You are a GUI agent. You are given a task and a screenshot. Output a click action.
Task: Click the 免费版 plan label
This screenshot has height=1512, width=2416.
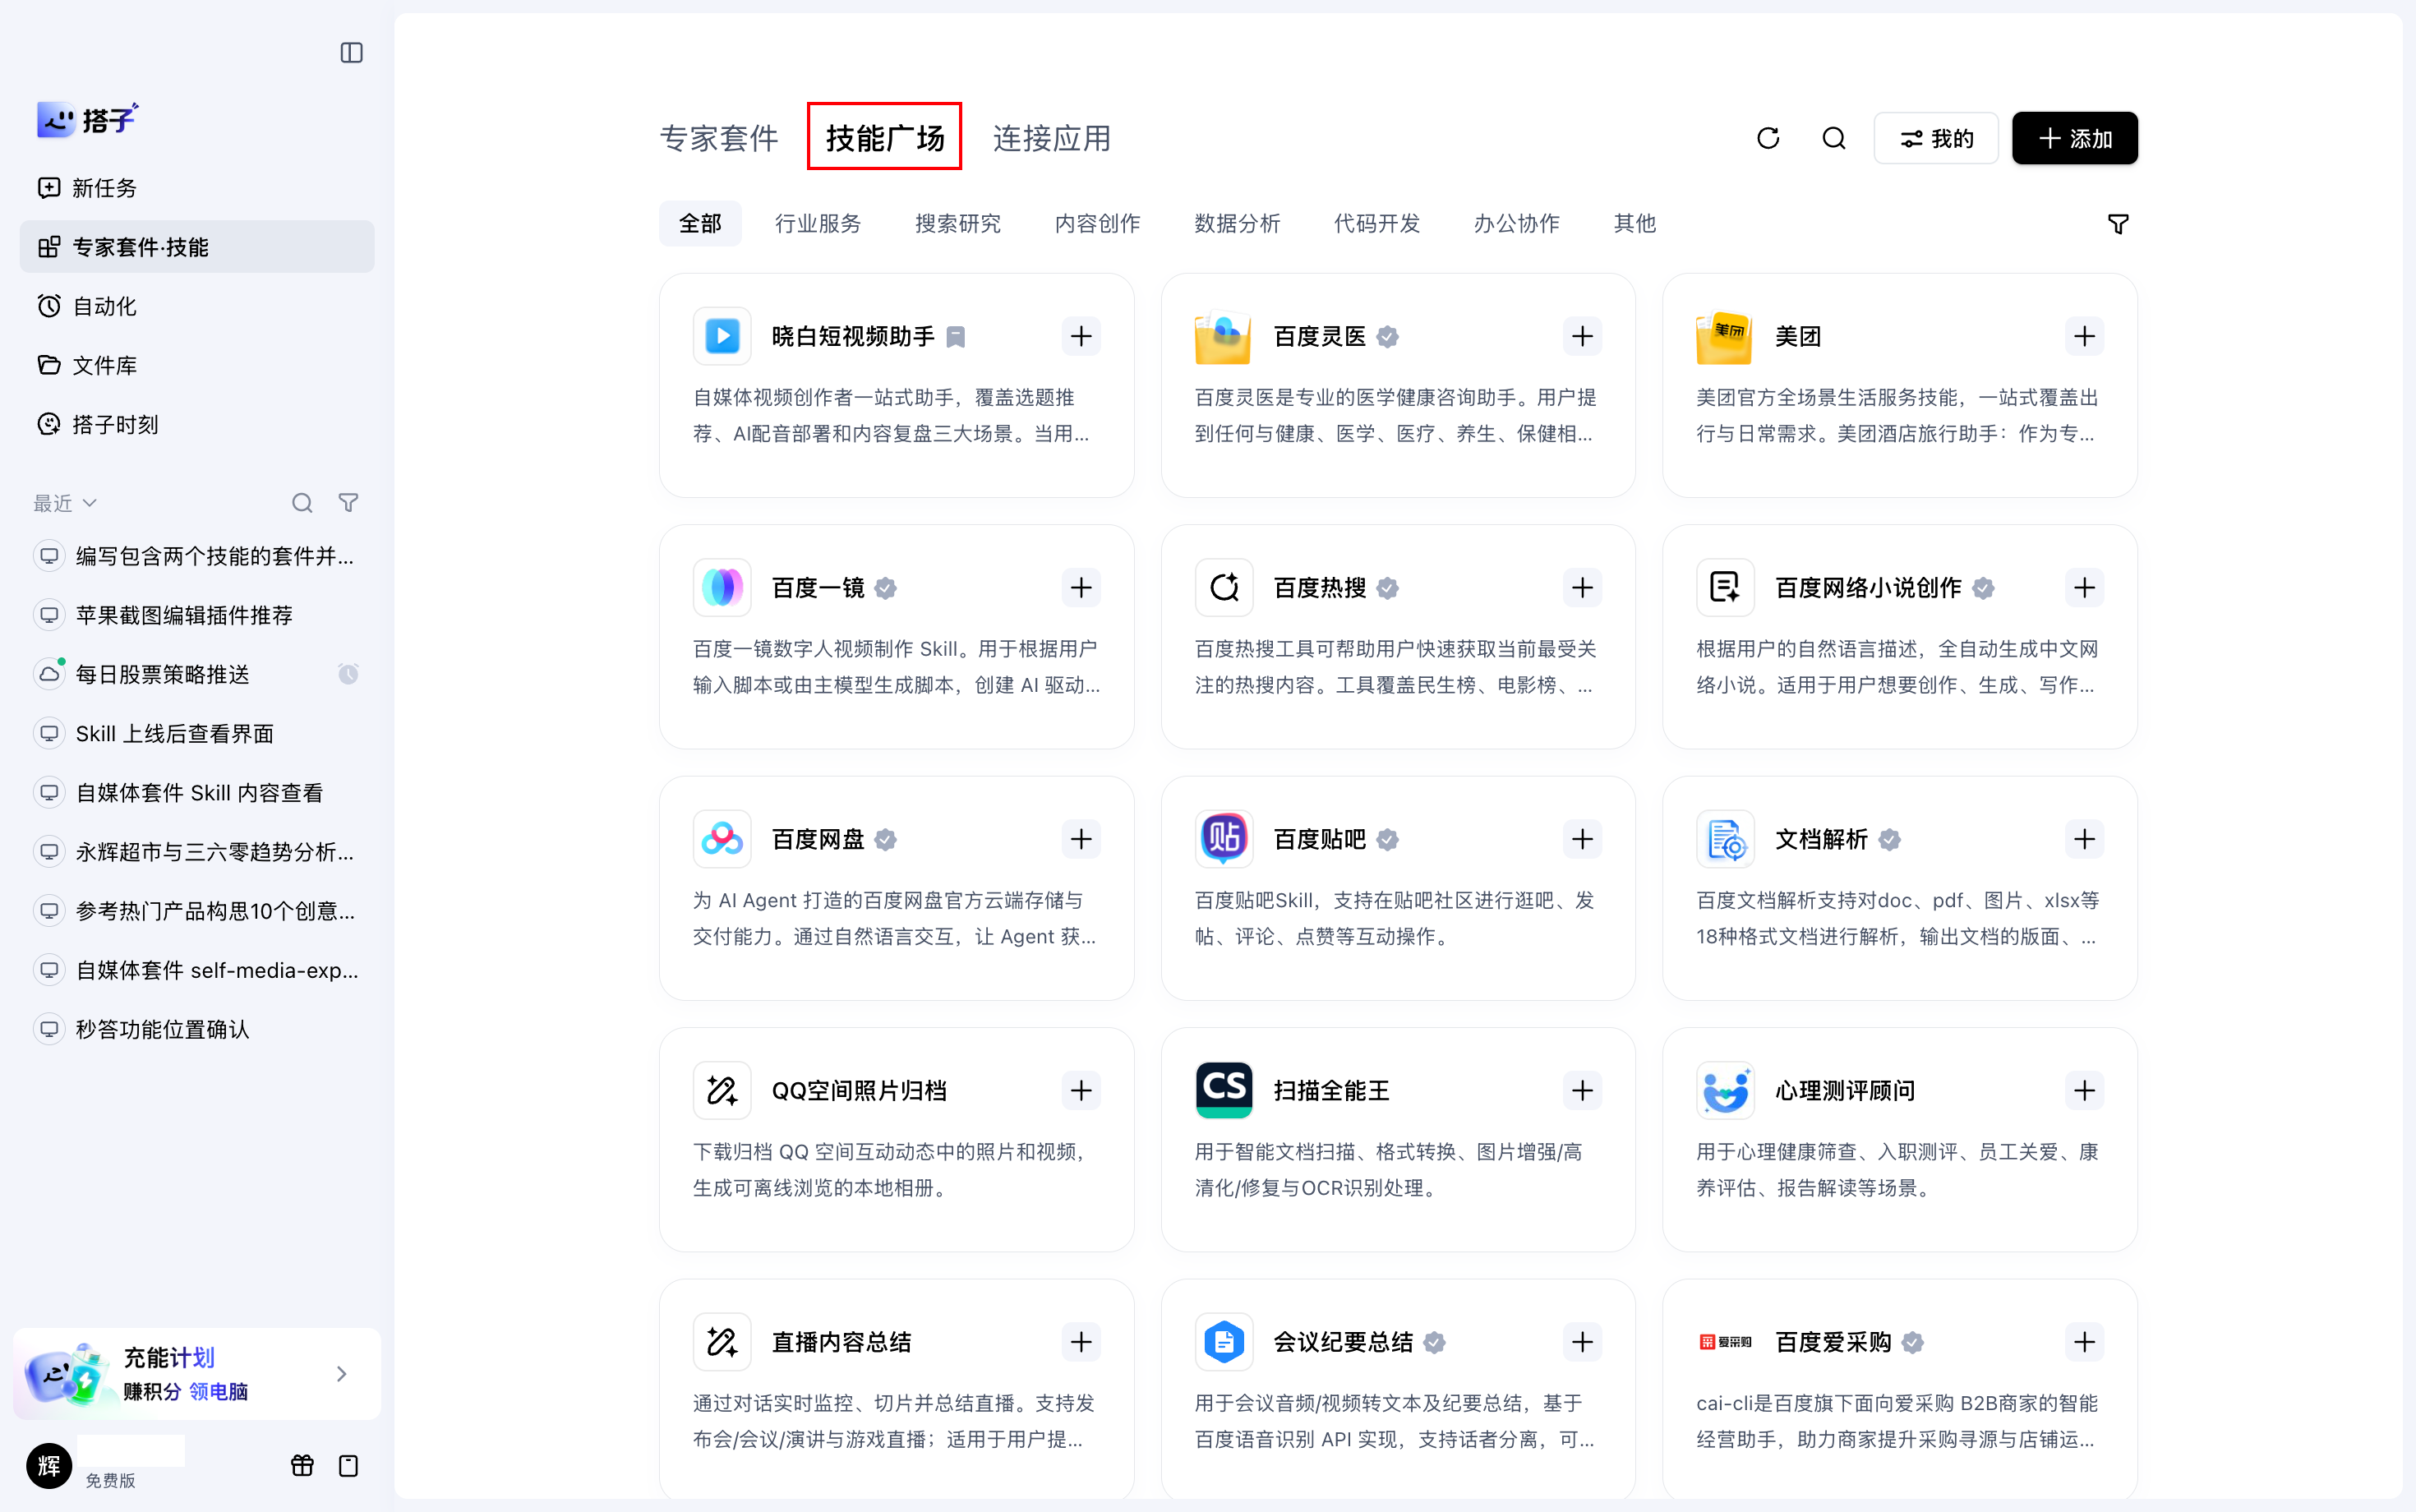coord(110,1480)
